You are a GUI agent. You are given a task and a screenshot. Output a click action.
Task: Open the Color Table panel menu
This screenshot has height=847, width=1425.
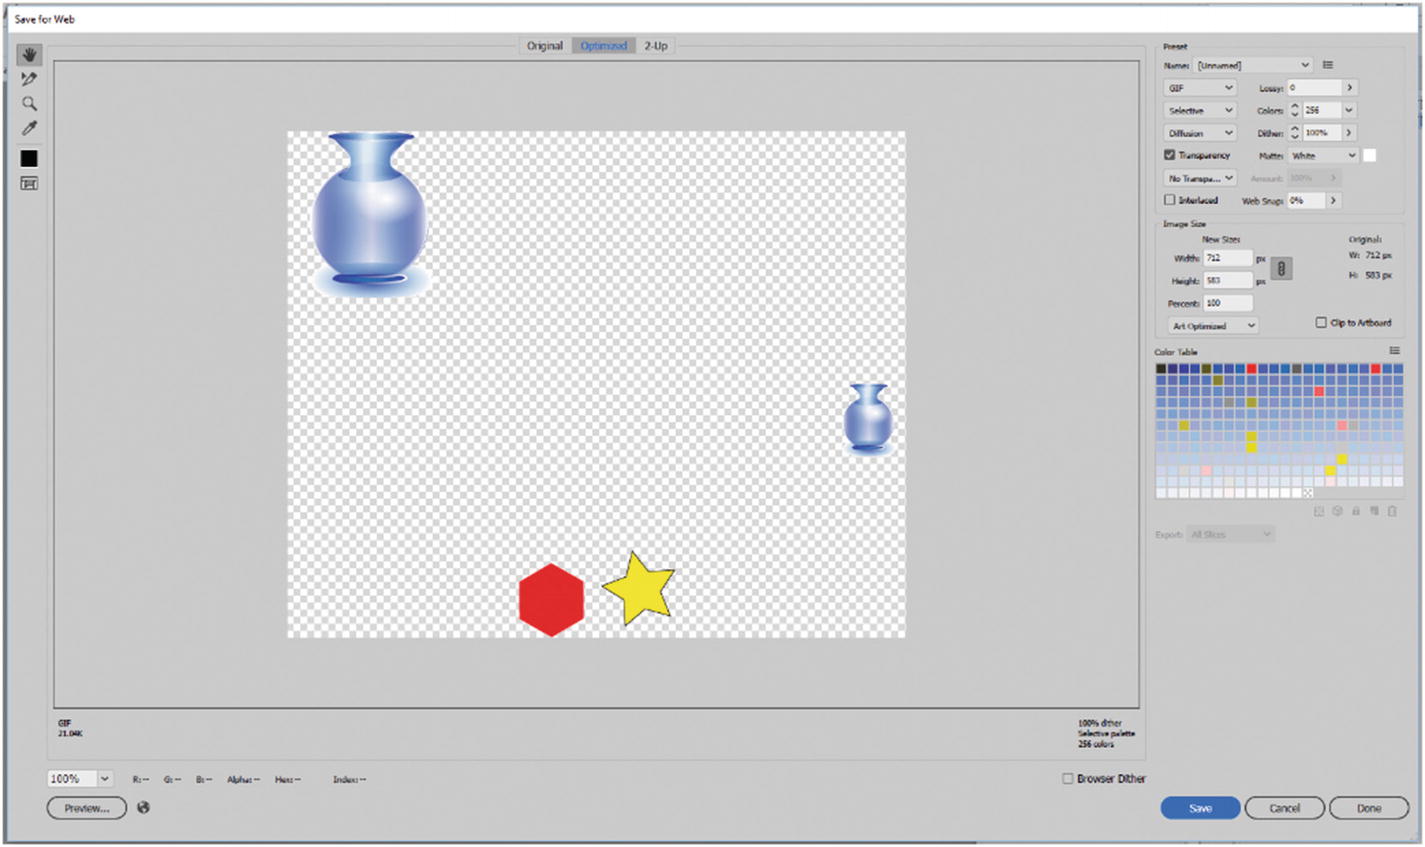(x=1394, y=351)
